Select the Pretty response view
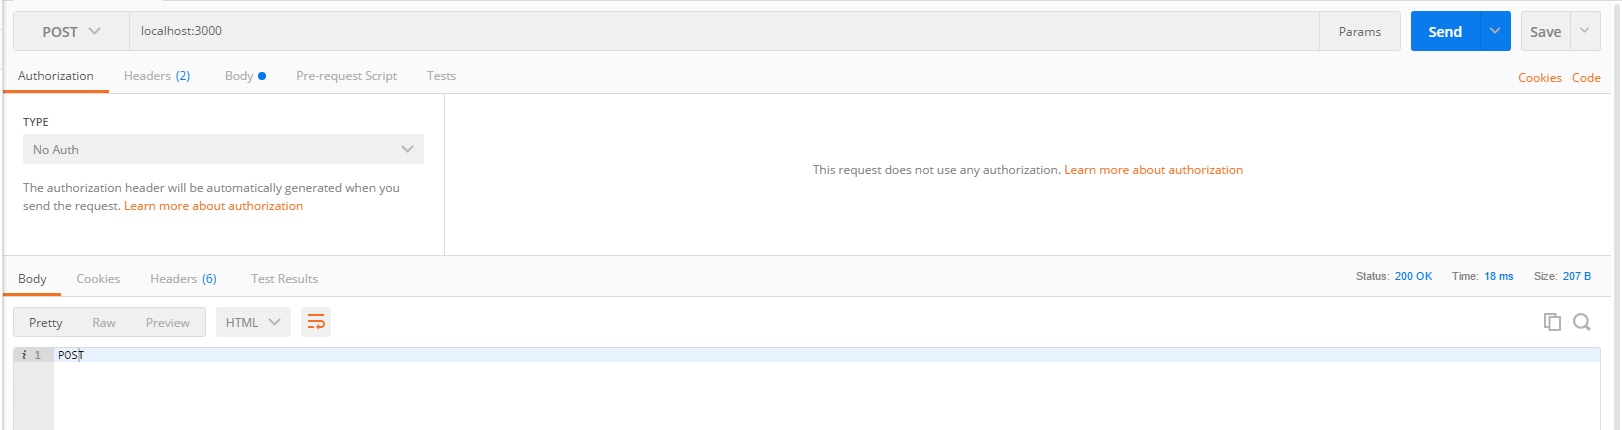The image size is (1622, 430). pyautogui.click(x=46, y=322)
